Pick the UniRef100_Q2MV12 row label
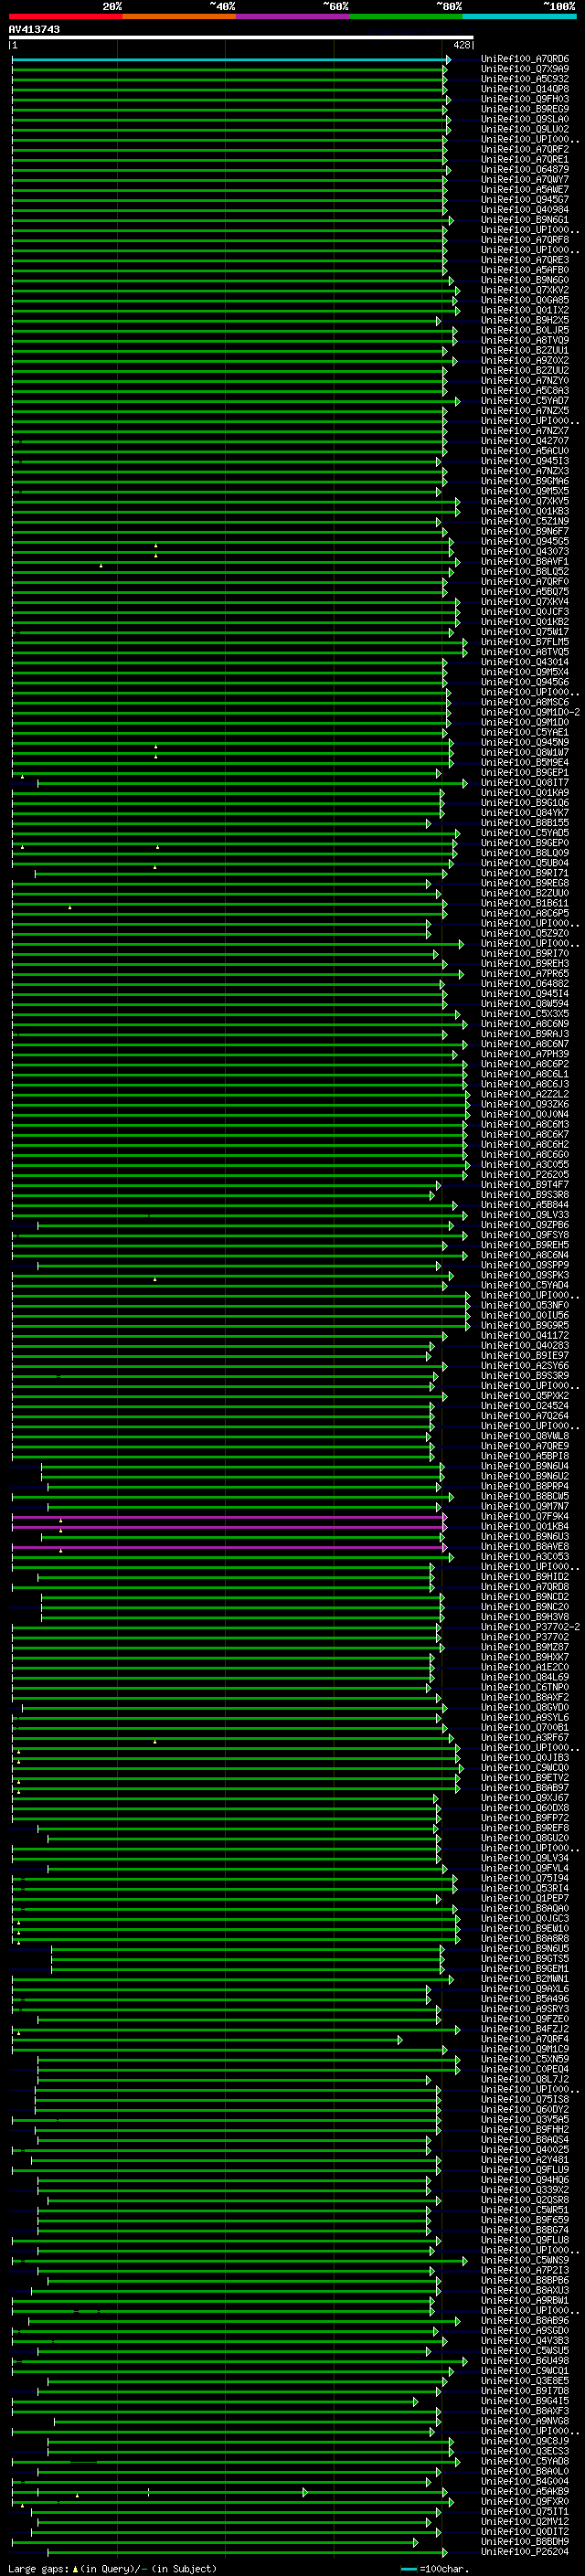This screenshot has width=585, height=2576. (525, 2521)
